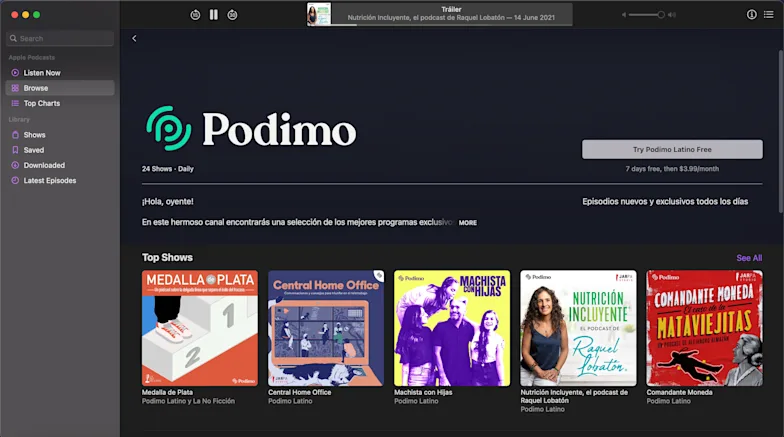Image resolution: width=784 pixels, height=437 pixels.
Task: Click the playback progress bar
Action: [452, 25]
